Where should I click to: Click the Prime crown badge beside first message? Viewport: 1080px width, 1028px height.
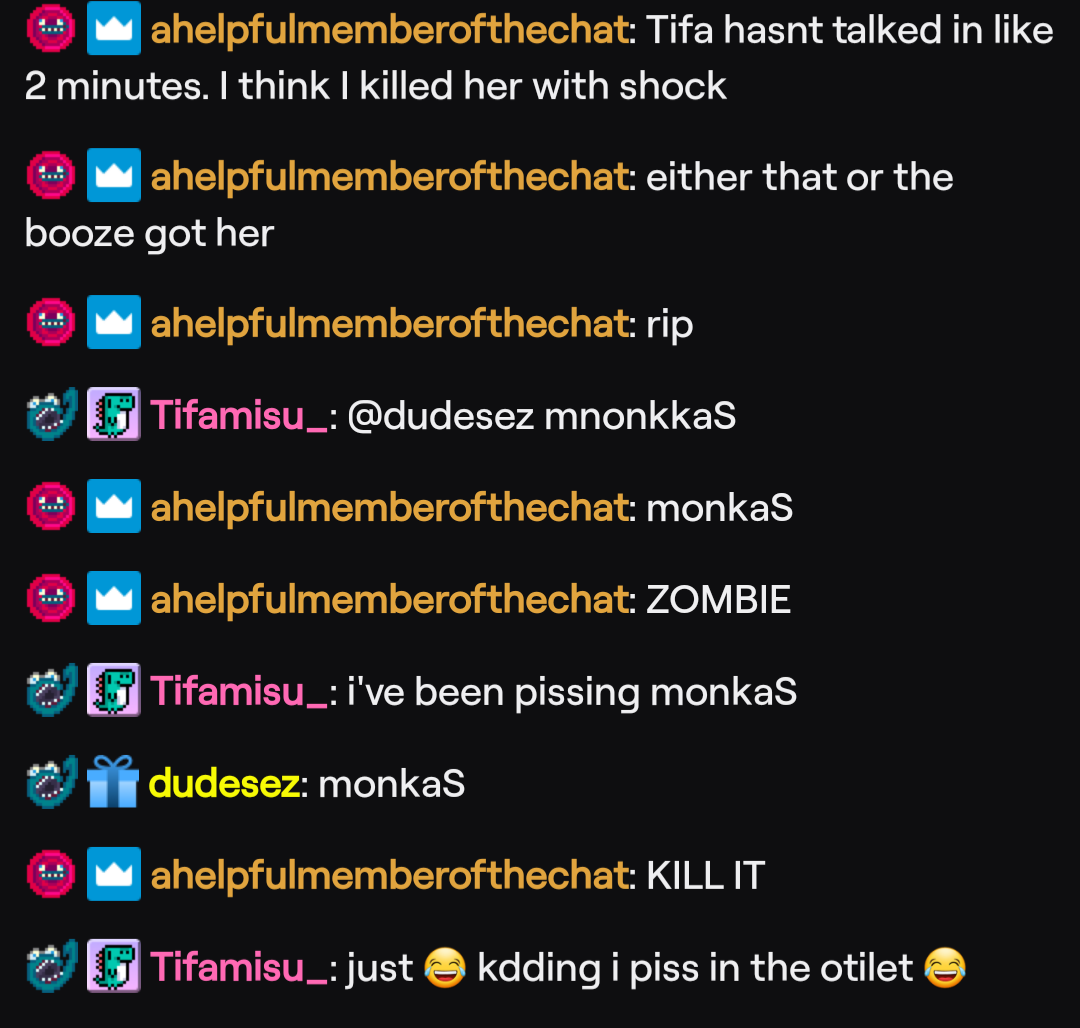coord(114,28)
